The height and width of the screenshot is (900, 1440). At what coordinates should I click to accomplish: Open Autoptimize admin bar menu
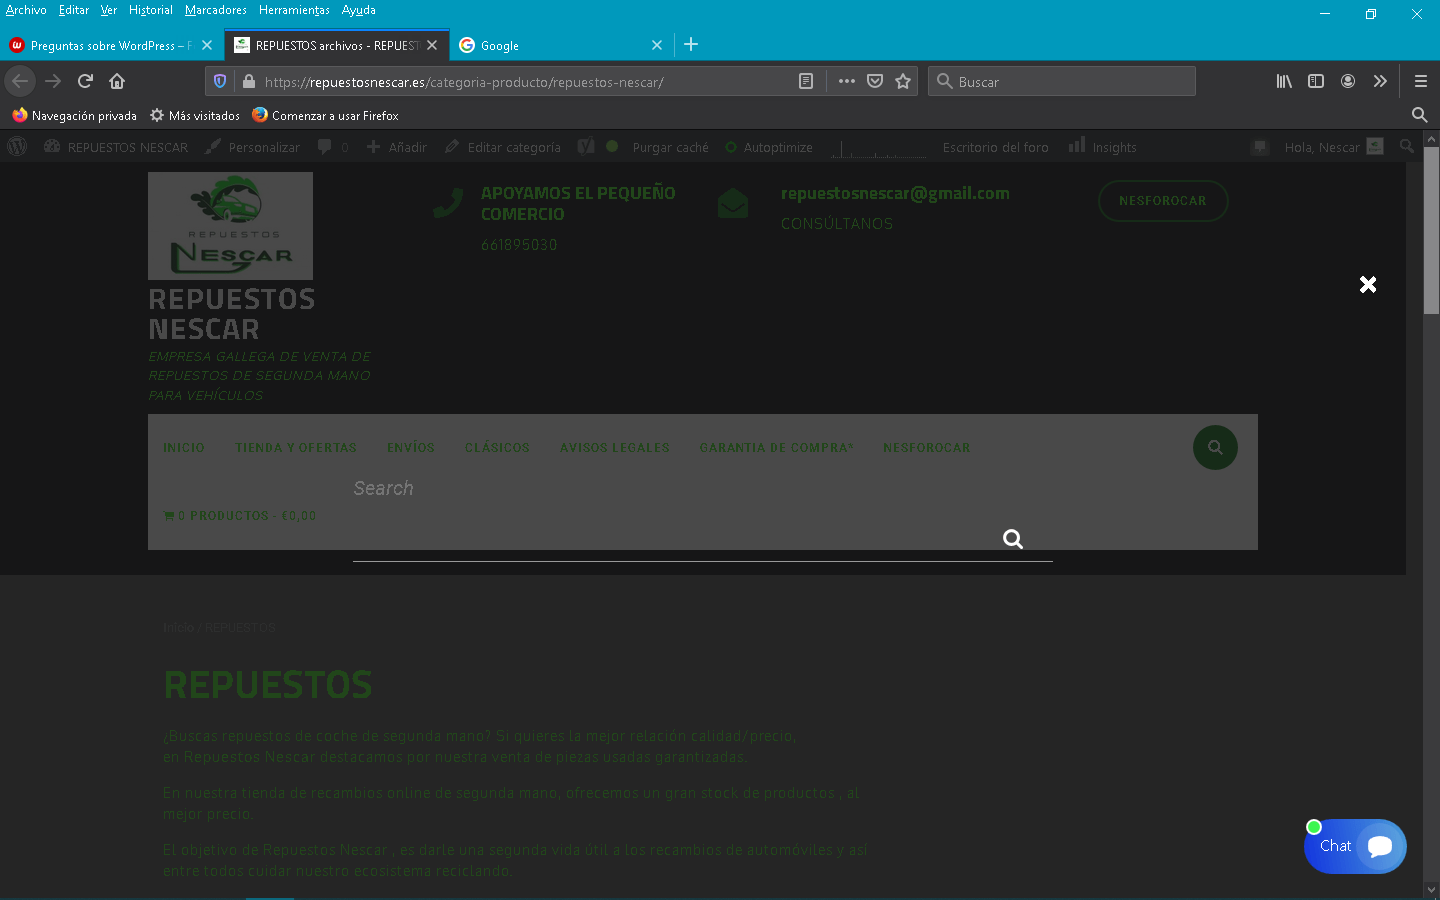(769, 147)
